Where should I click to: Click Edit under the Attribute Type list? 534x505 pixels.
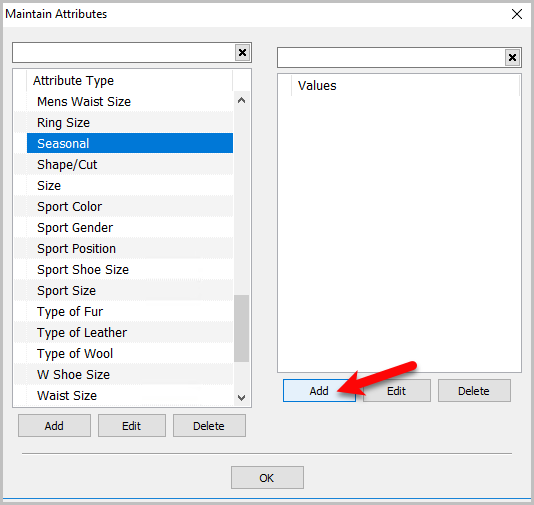(132, 426)
